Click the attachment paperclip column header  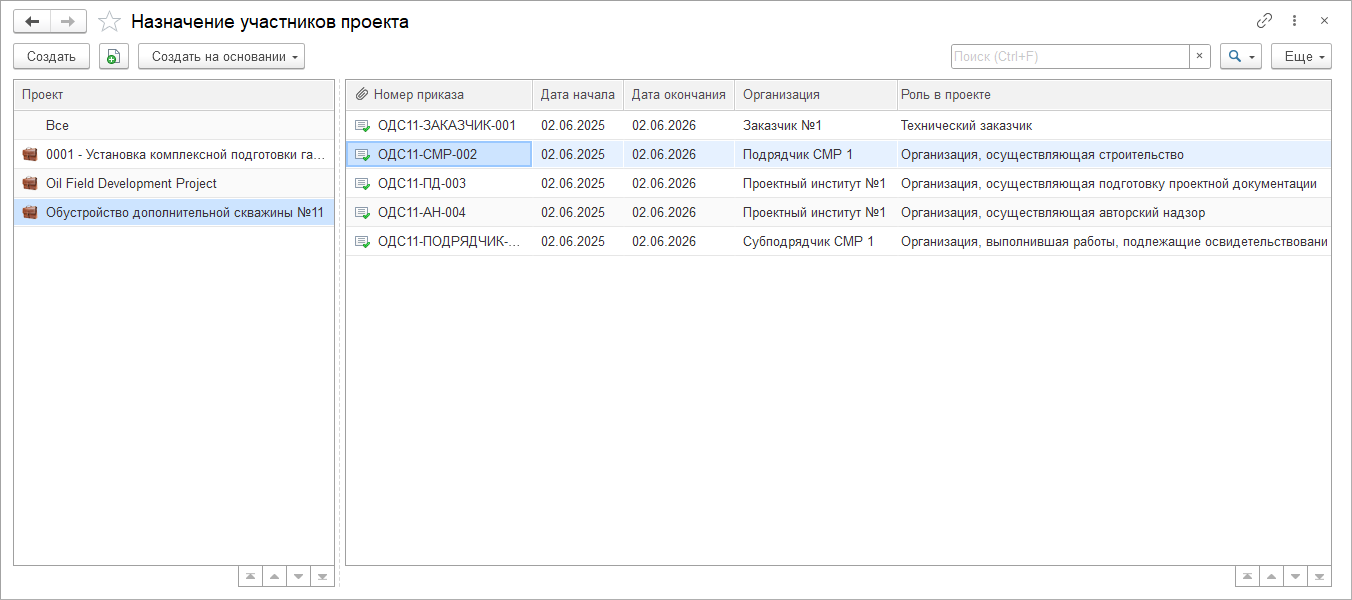pyautogui.click(x=362, y=95)
